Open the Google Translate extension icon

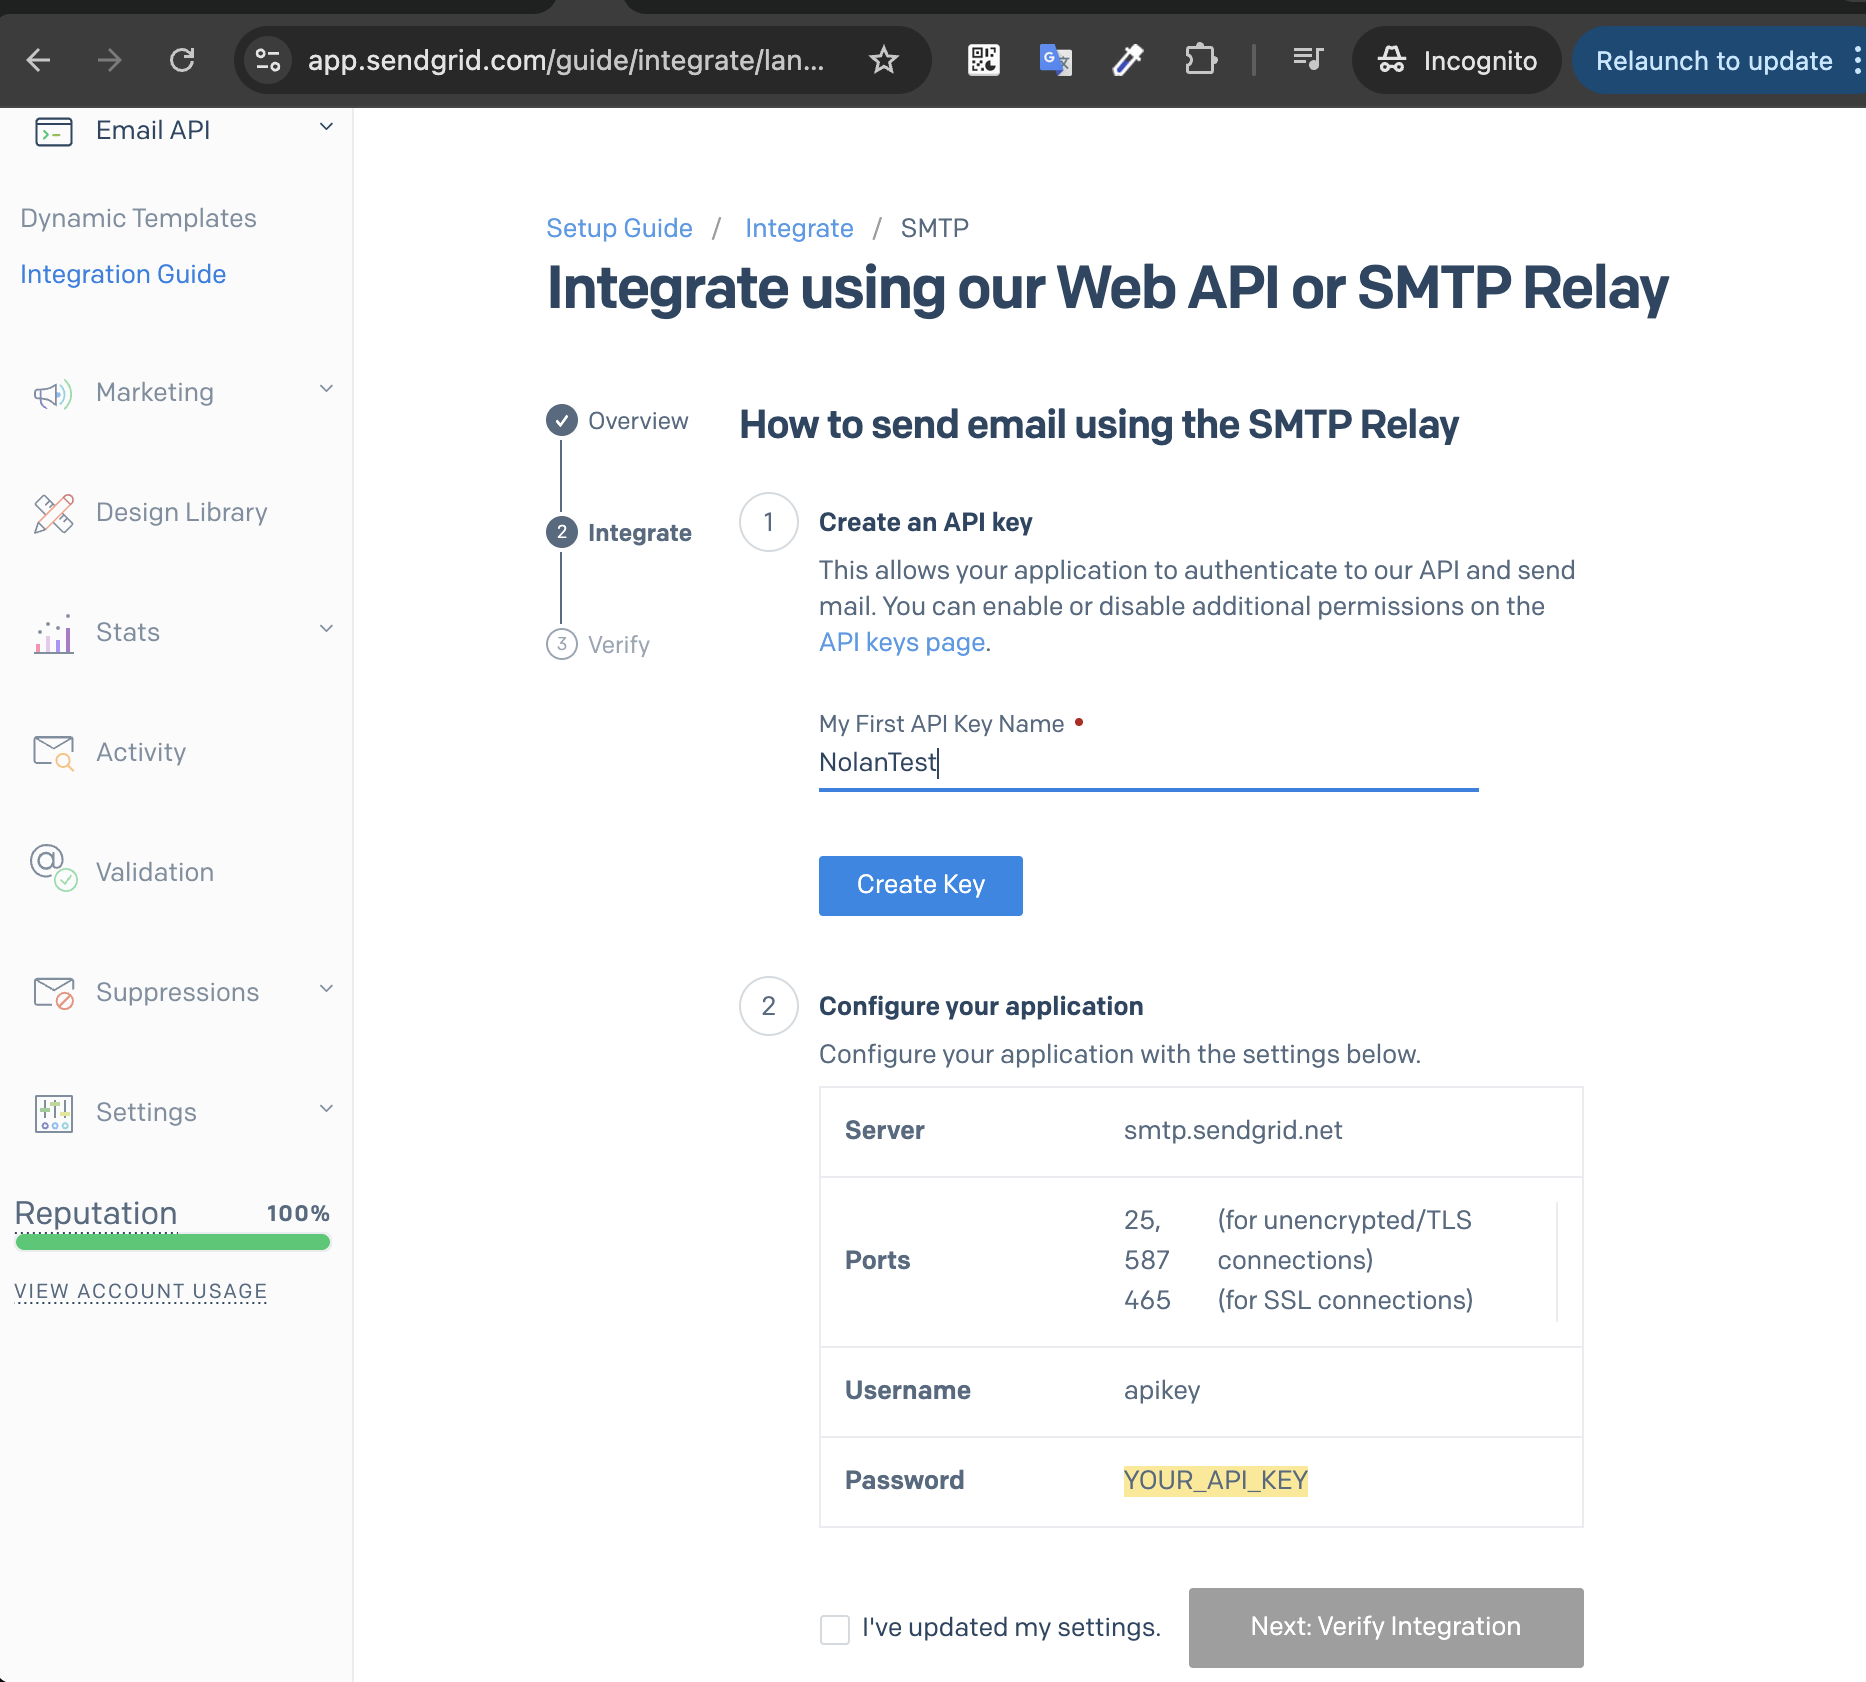[x=1055, y=61]
